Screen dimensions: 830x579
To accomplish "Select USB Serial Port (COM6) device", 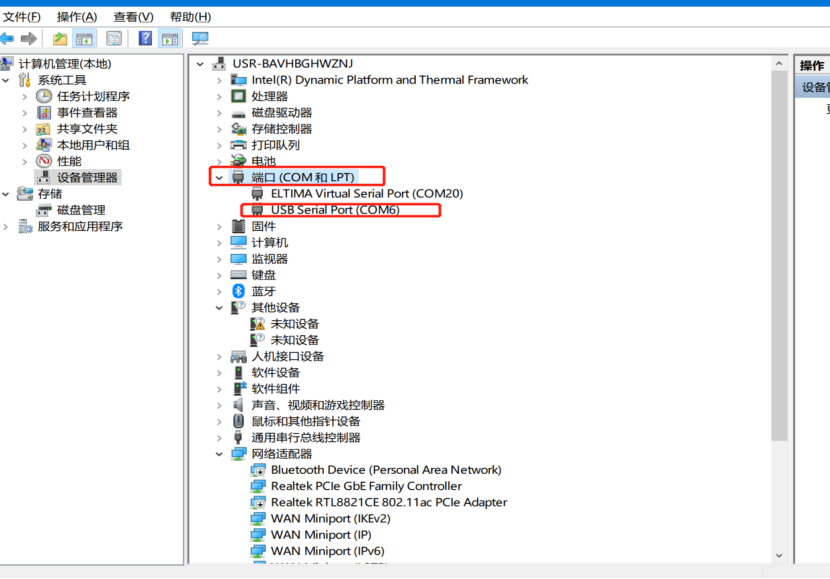I will pyautogui.click(x=334, y=210).
